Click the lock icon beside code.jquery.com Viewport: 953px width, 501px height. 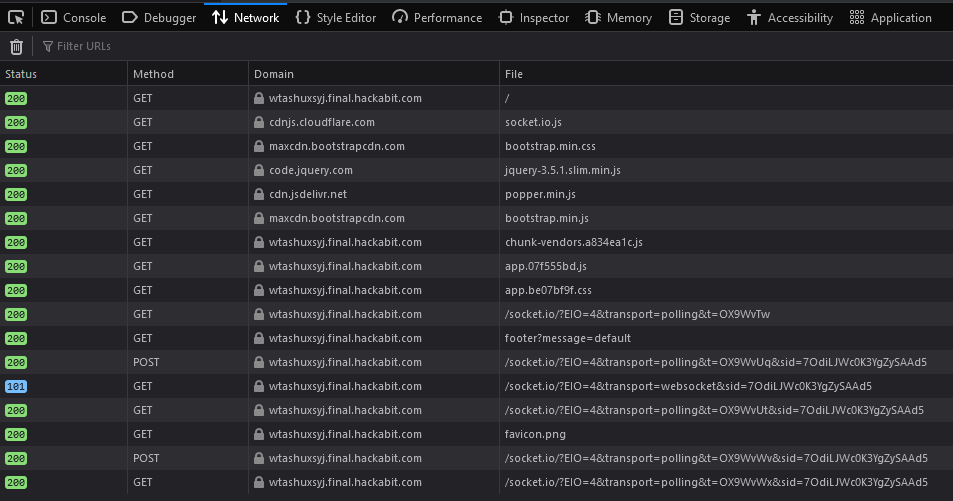pos(260,170)
